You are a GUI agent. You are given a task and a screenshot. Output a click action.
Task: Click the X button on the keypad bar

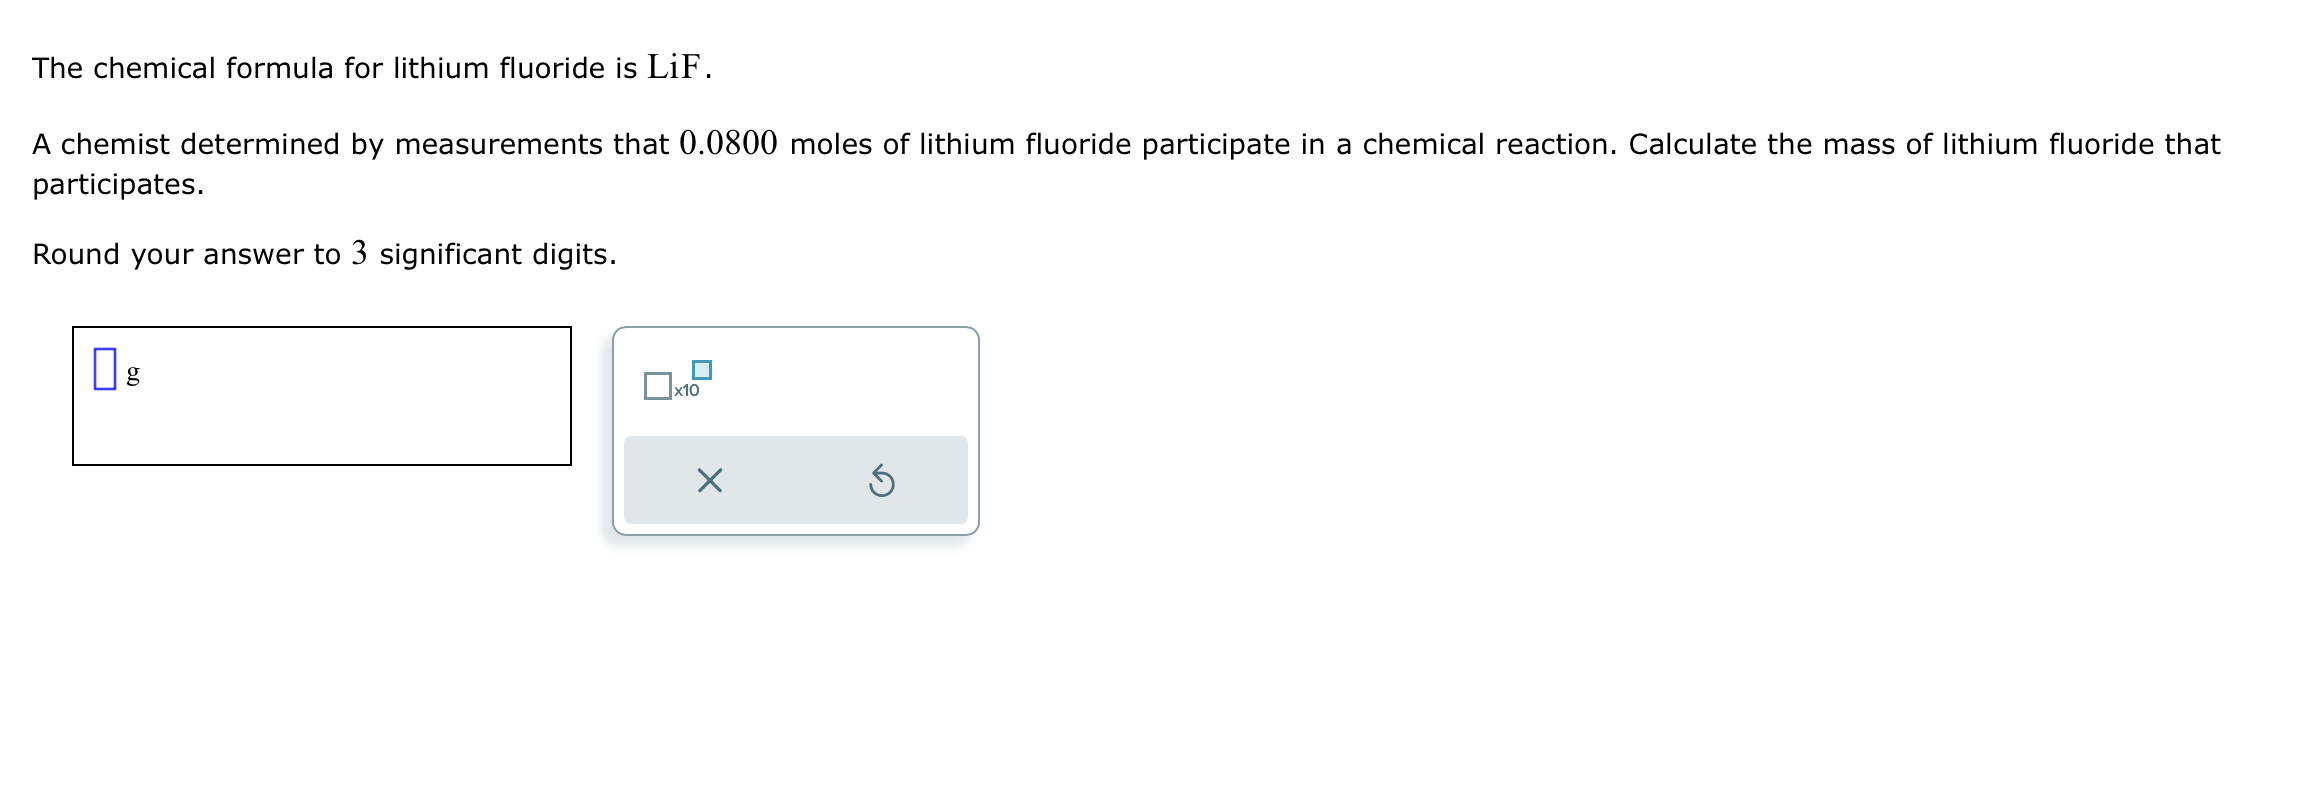pos(710,479)
